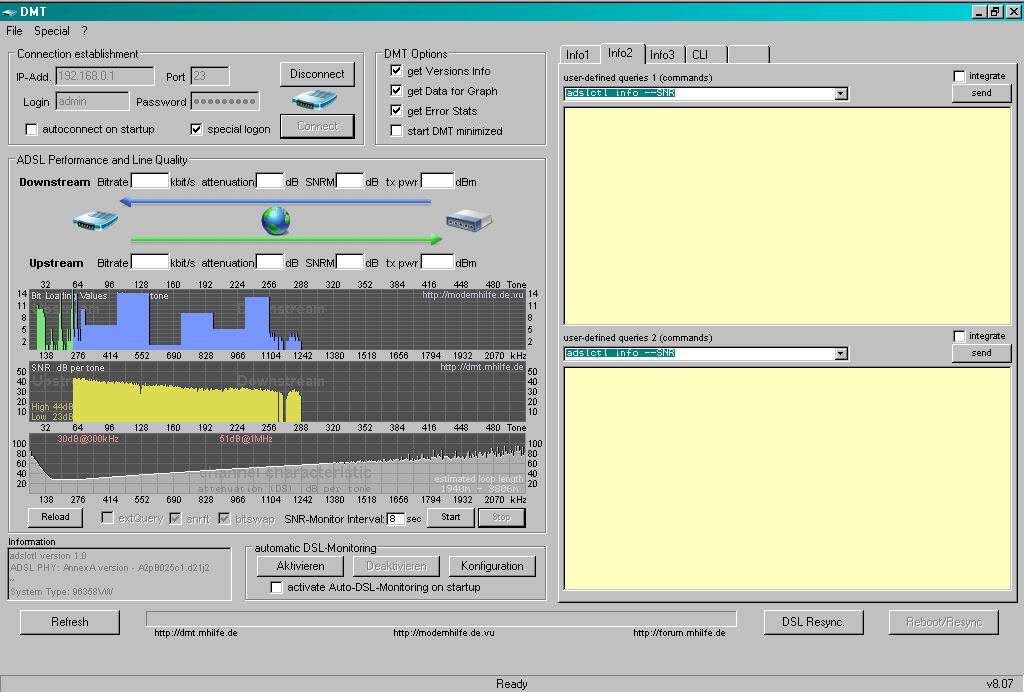Check integrate box for user-defined queries 1
This screenshot has height=693, width=1024.
[959, 76]
